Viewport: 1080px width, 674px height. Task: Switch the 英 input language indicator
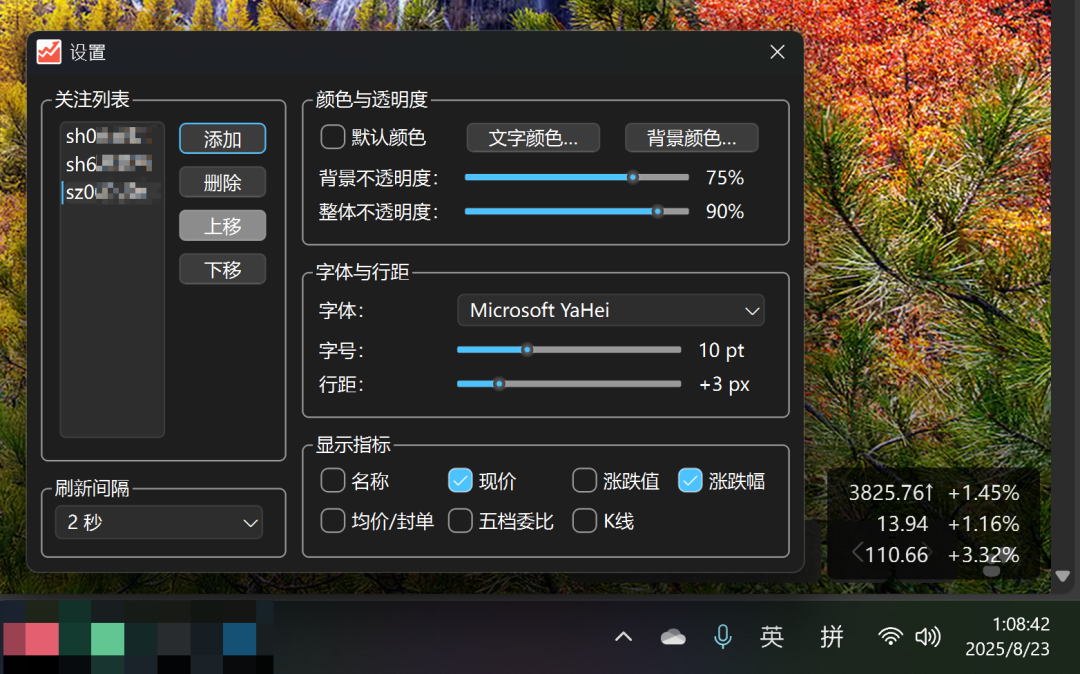(x=771, y=637)
